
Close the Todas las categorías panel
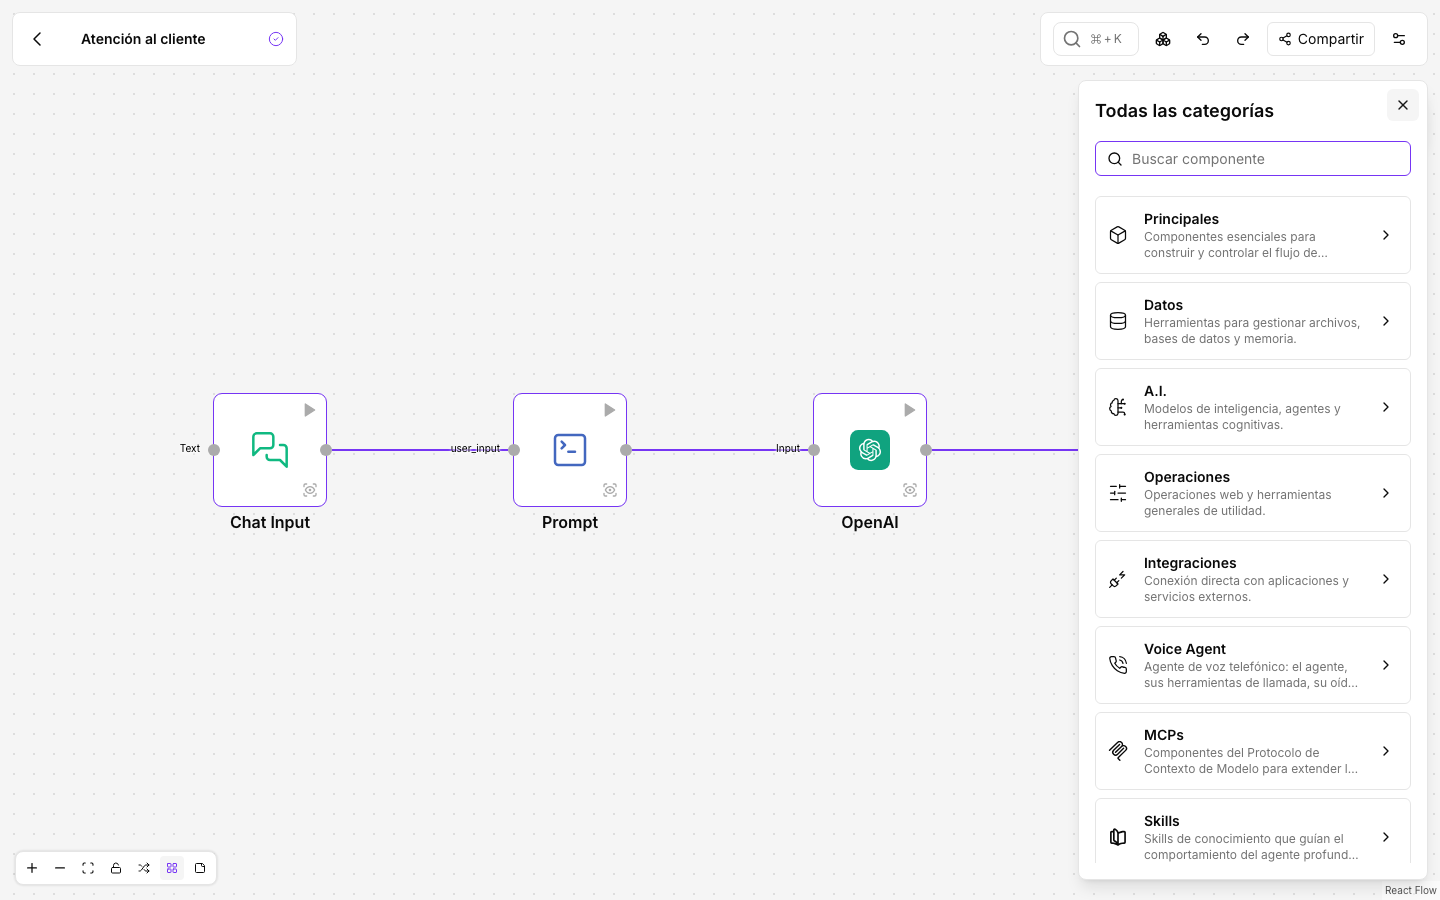pos(1402,105)
